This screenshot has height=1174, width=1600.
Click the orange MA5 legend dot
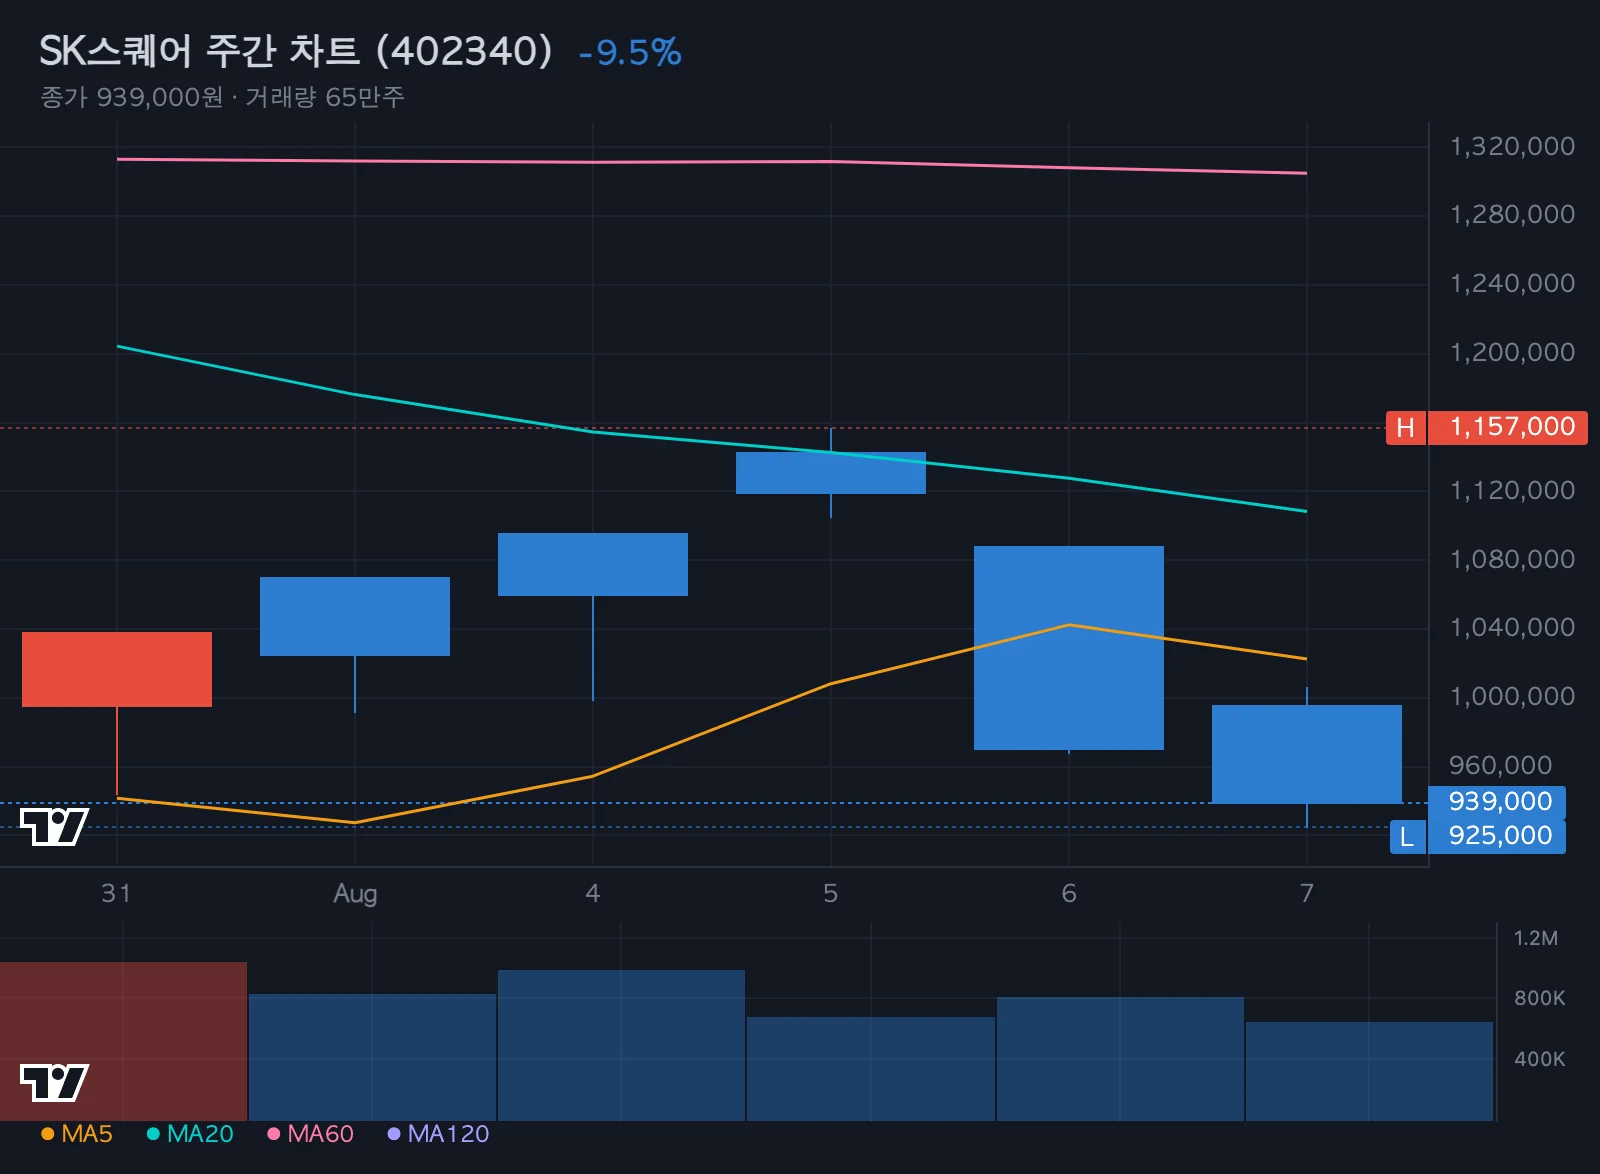[47, 1134]
